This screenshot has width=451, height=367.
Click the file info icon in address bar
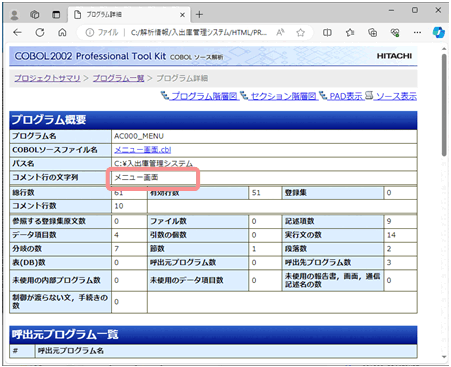click(x=89, y=32)
